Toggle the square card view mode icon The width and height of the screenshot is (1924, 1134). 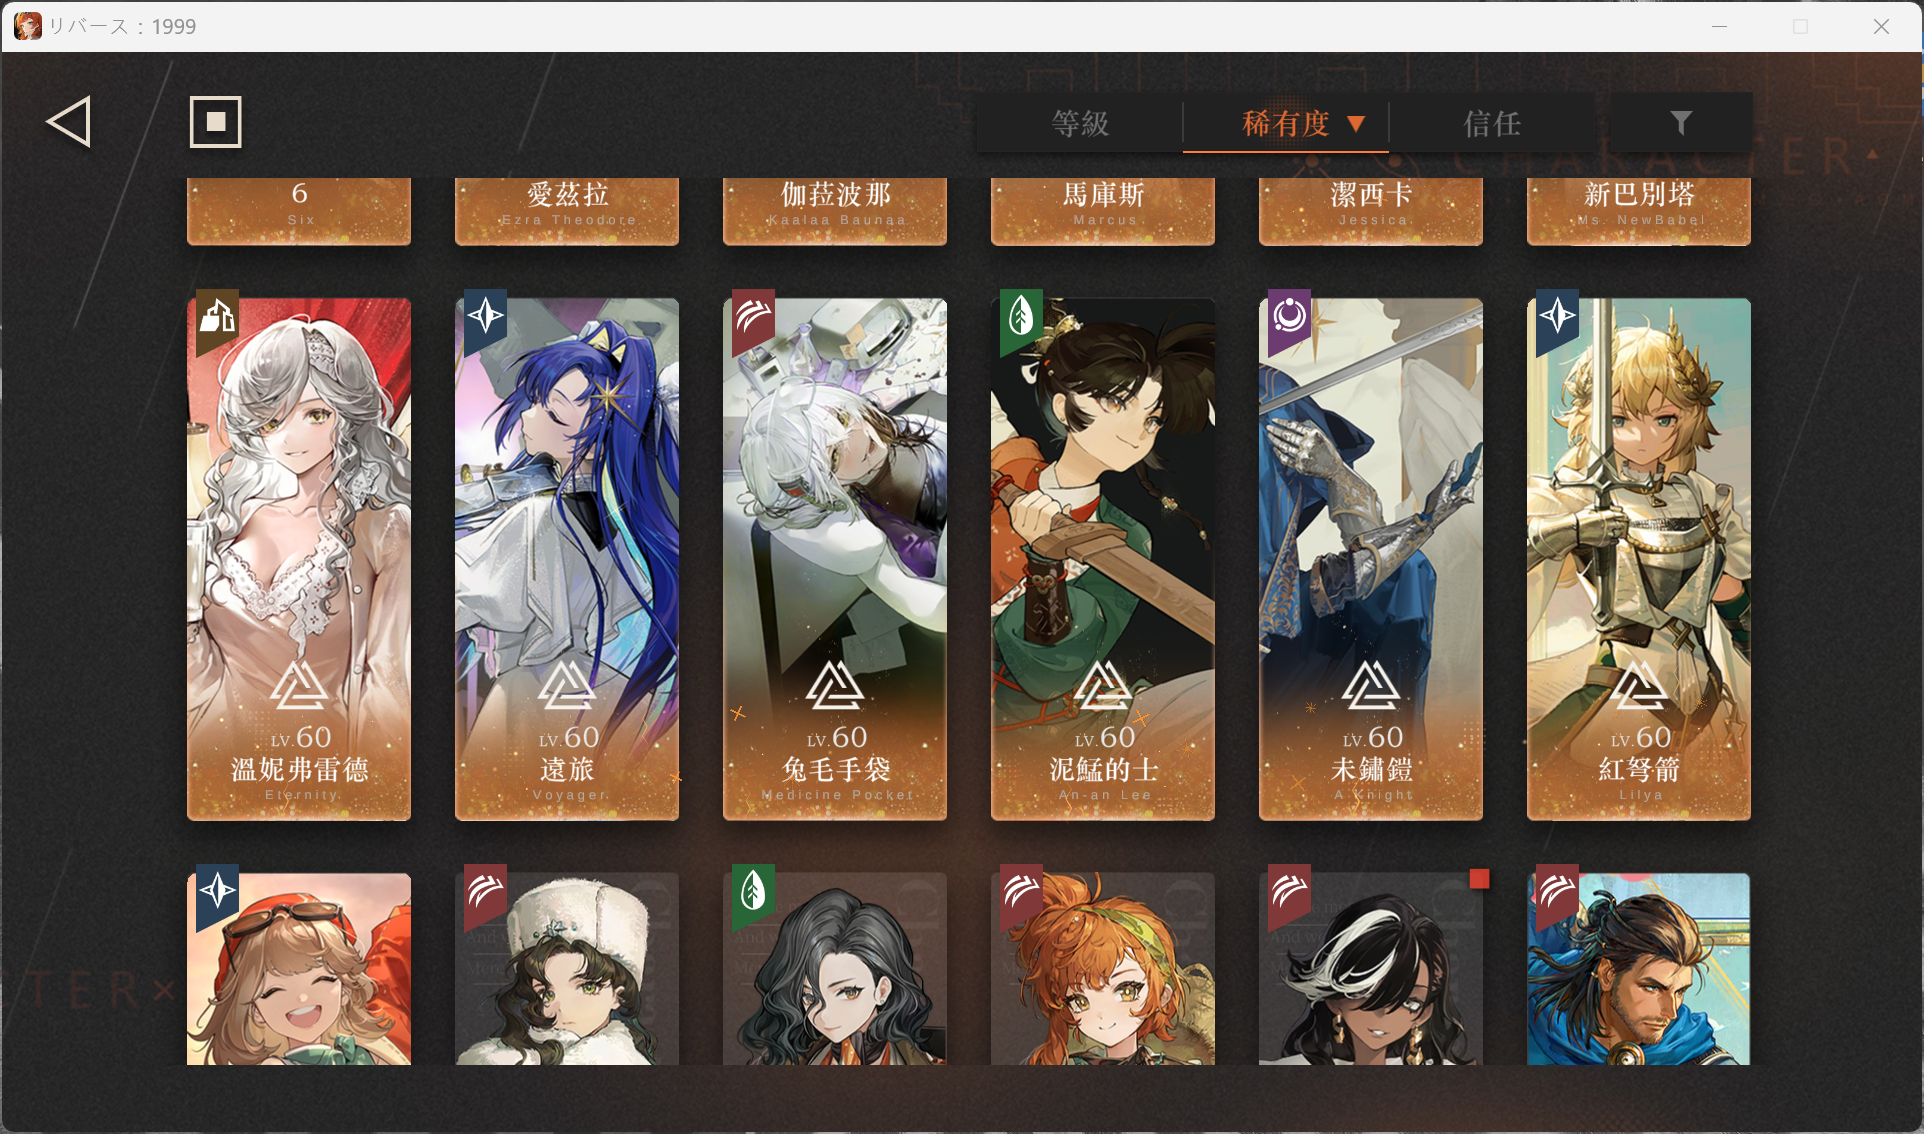click(216, 122)
